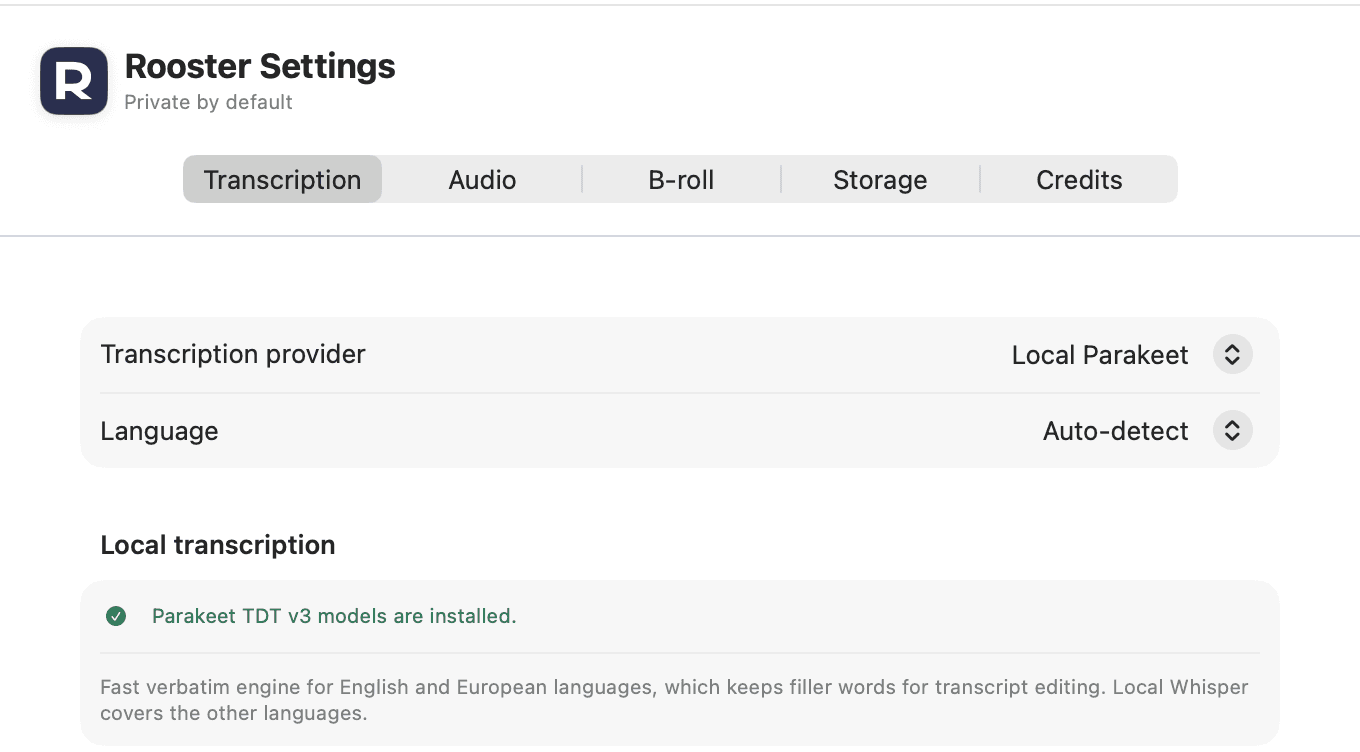Viewport: 1360px width, 752px height.
Task: Click the green checkmark installed status icon
Action: [116, 616]
